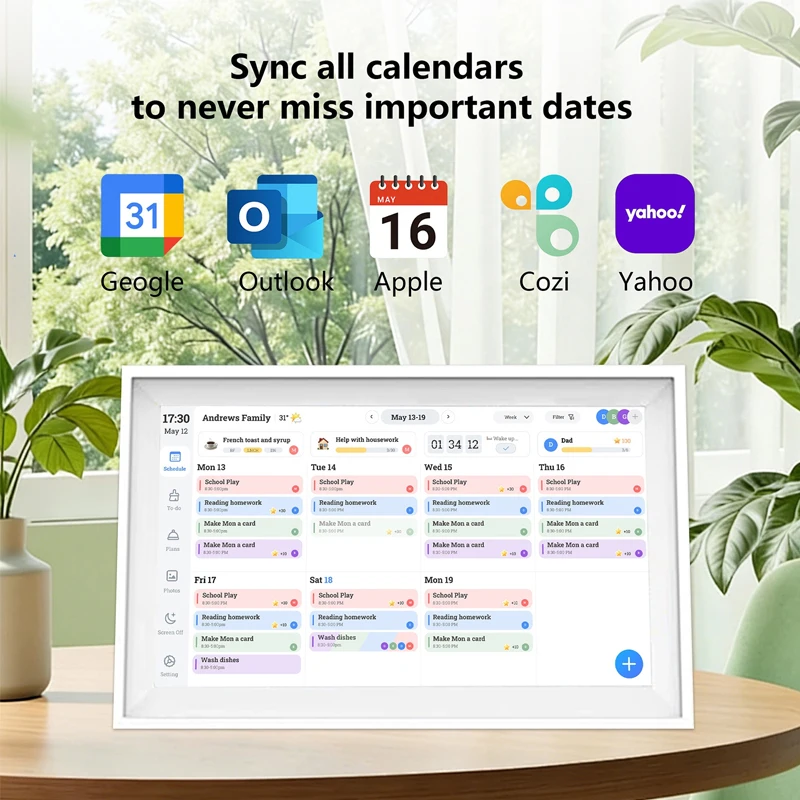This screenshot has height=800, width=800.
Task: Open Reading homework on Tue 14
Action: [364, 506]
